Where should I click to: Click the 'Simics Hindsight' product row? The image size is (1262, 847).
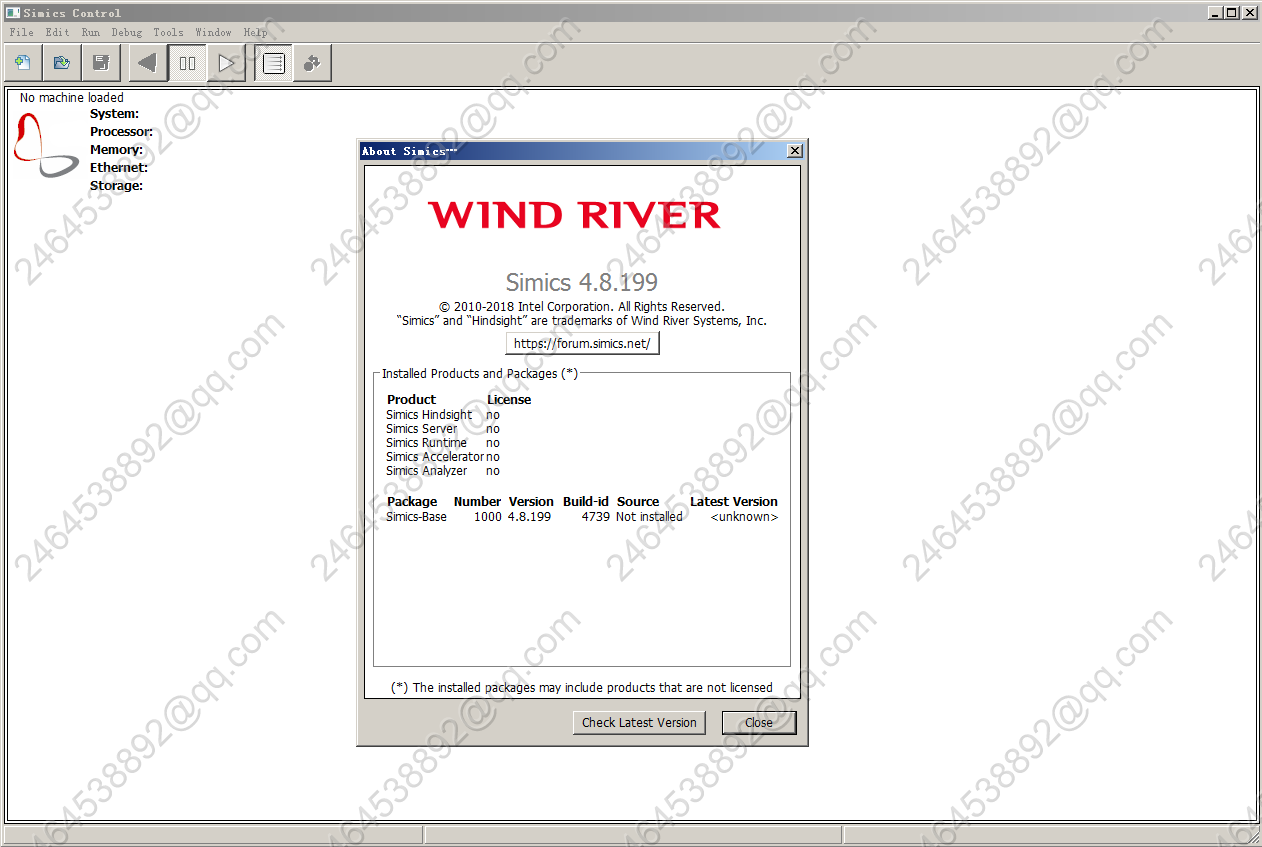pos(443,415)
